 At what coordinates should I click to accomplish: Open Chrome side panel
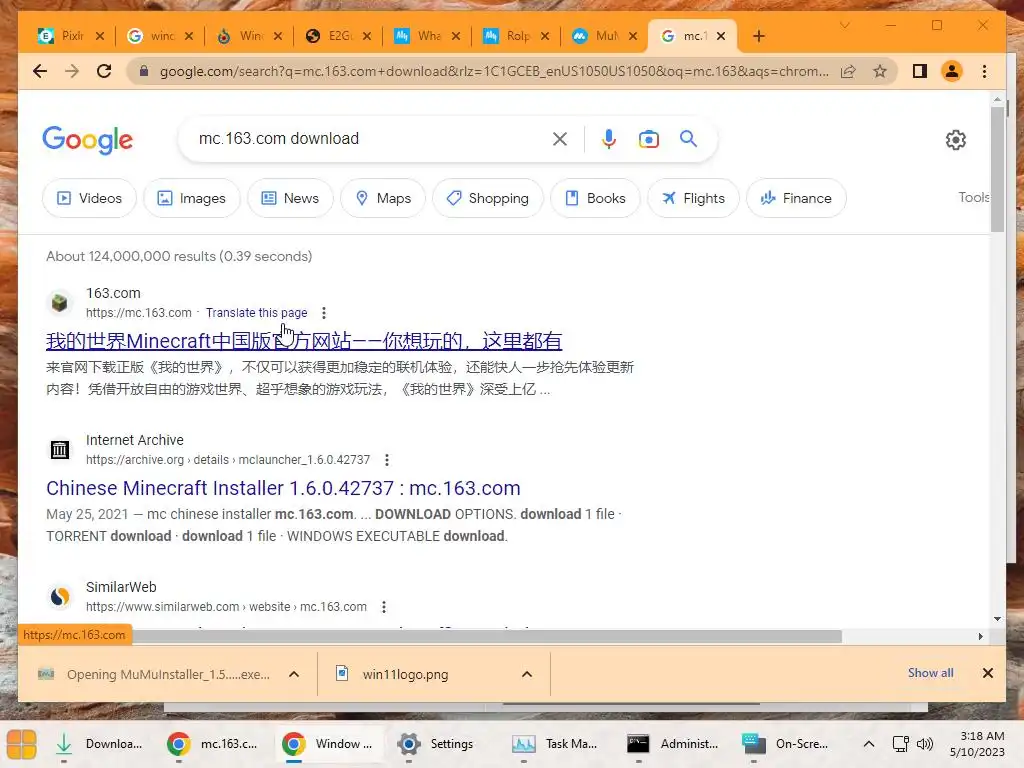[920, 71]
